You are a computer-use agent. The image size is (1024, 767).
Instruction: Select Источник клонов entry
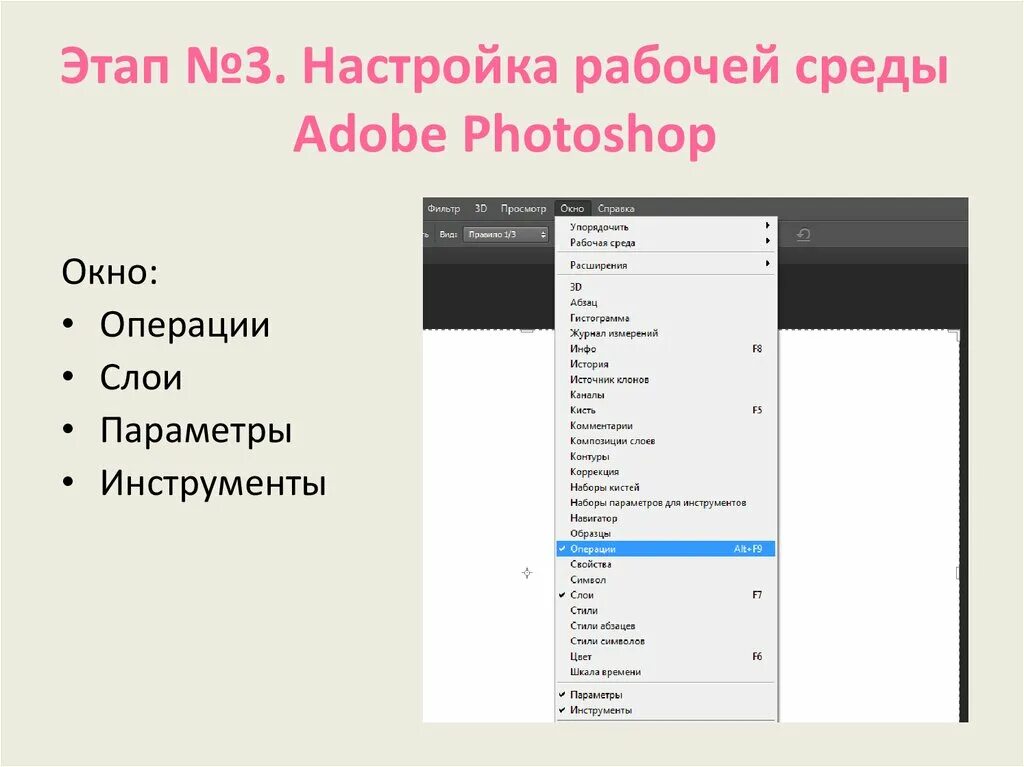coord(666,380)
